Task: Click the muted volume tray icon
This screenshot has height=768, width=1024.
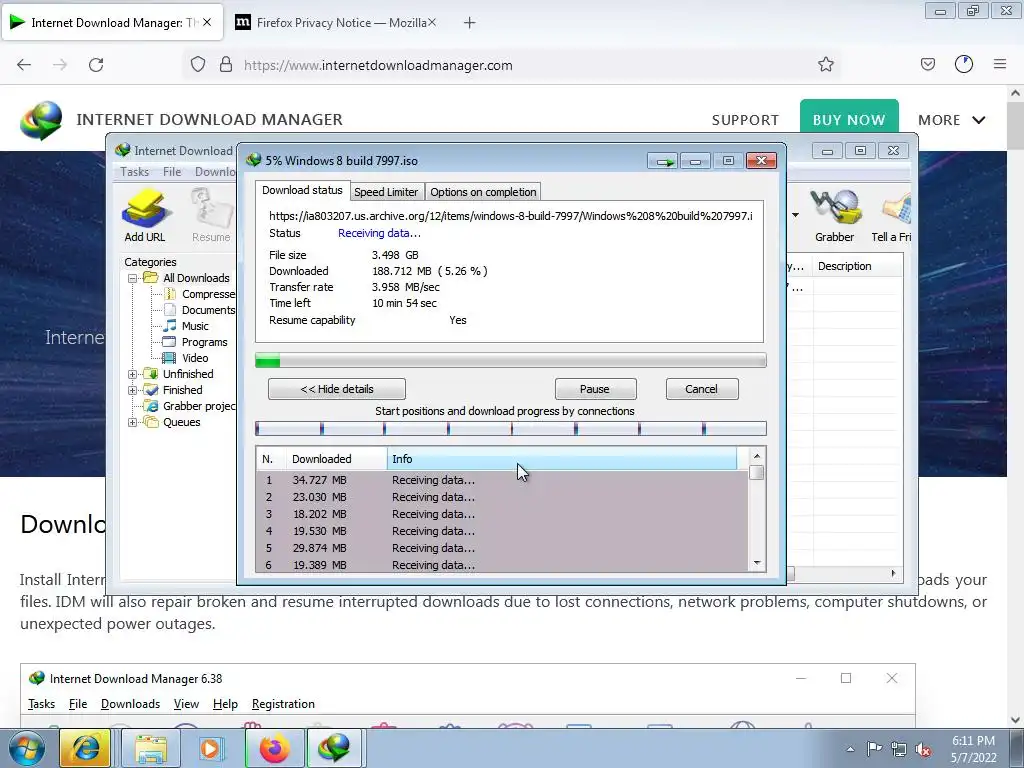Action: [923, 749]
